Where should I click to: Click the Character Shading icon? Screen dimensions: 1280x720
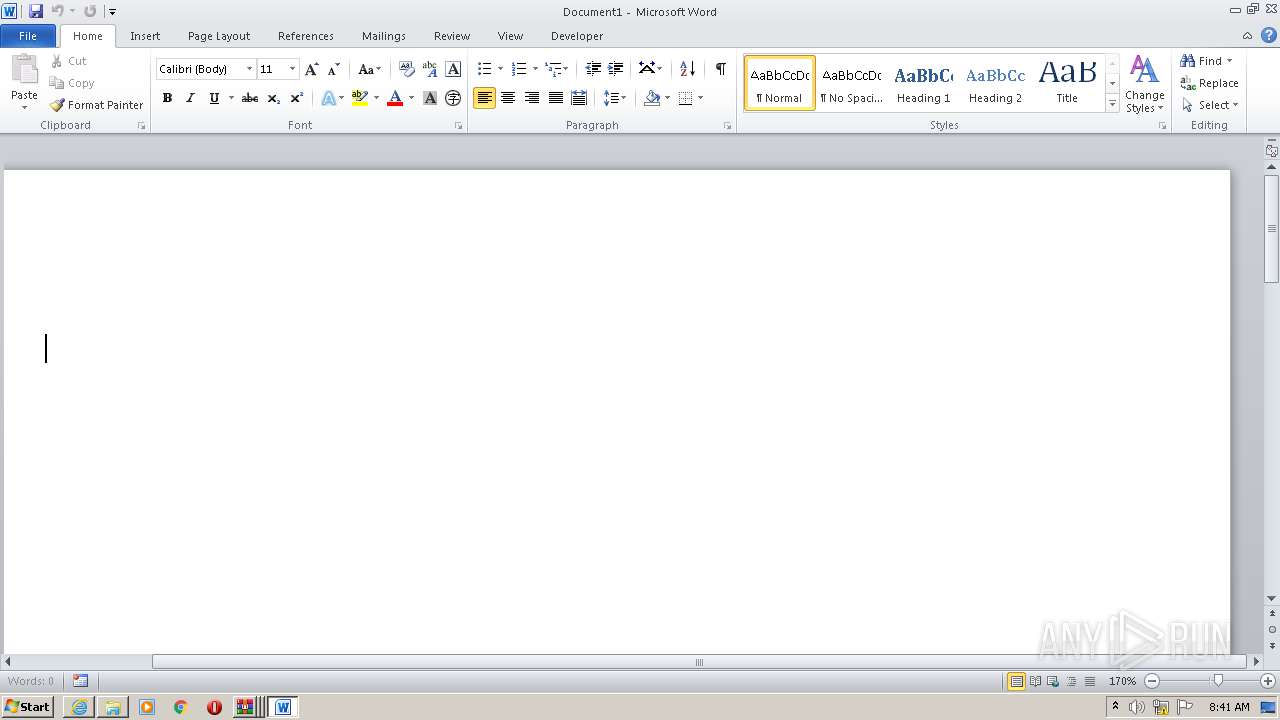[x=430, y=98]
